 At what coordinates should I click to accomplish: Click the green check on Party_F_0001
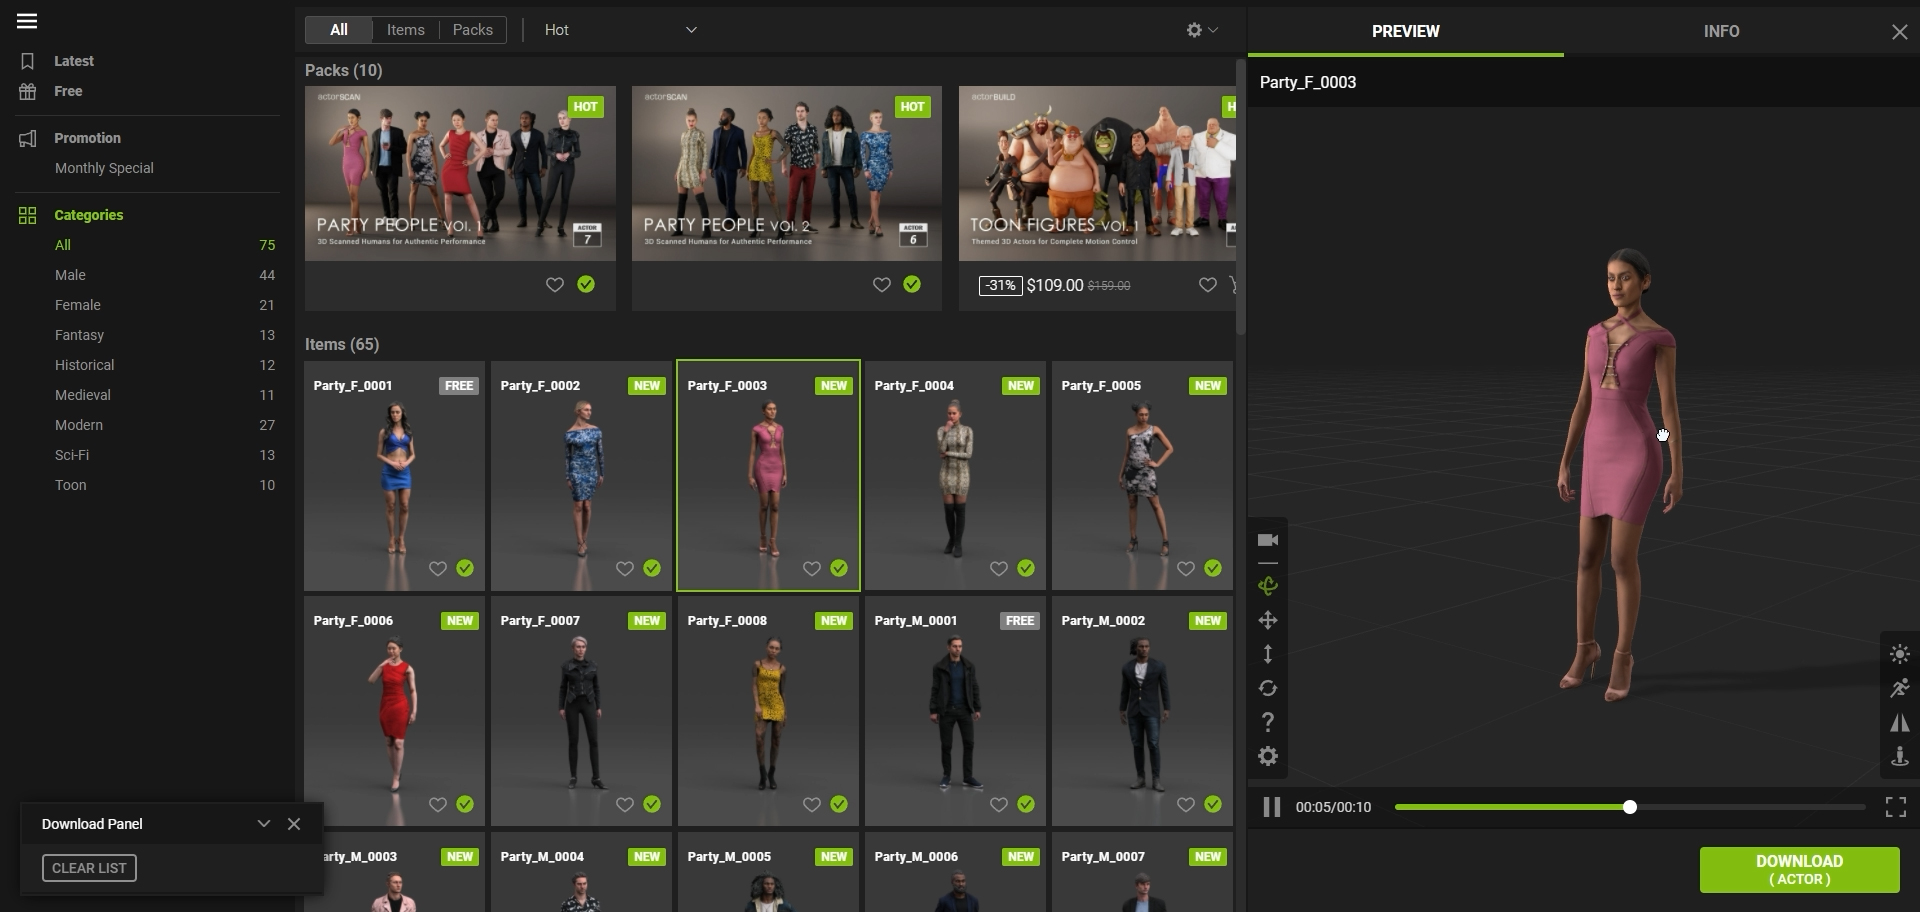pyautogui.click(x=465, y=568)
